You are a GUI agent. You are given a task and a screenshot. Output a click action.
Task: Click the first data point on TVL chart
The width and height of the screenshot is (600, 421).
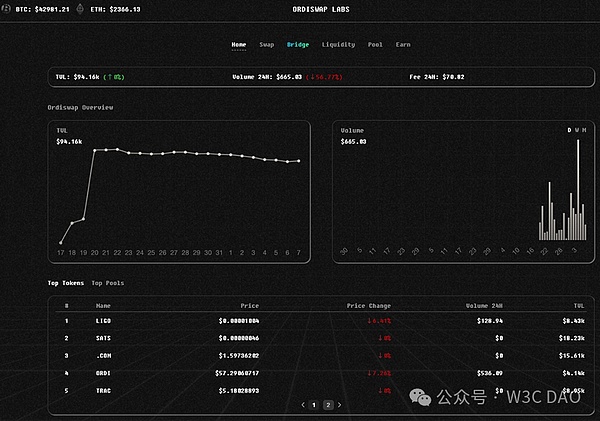click(61, 242)
